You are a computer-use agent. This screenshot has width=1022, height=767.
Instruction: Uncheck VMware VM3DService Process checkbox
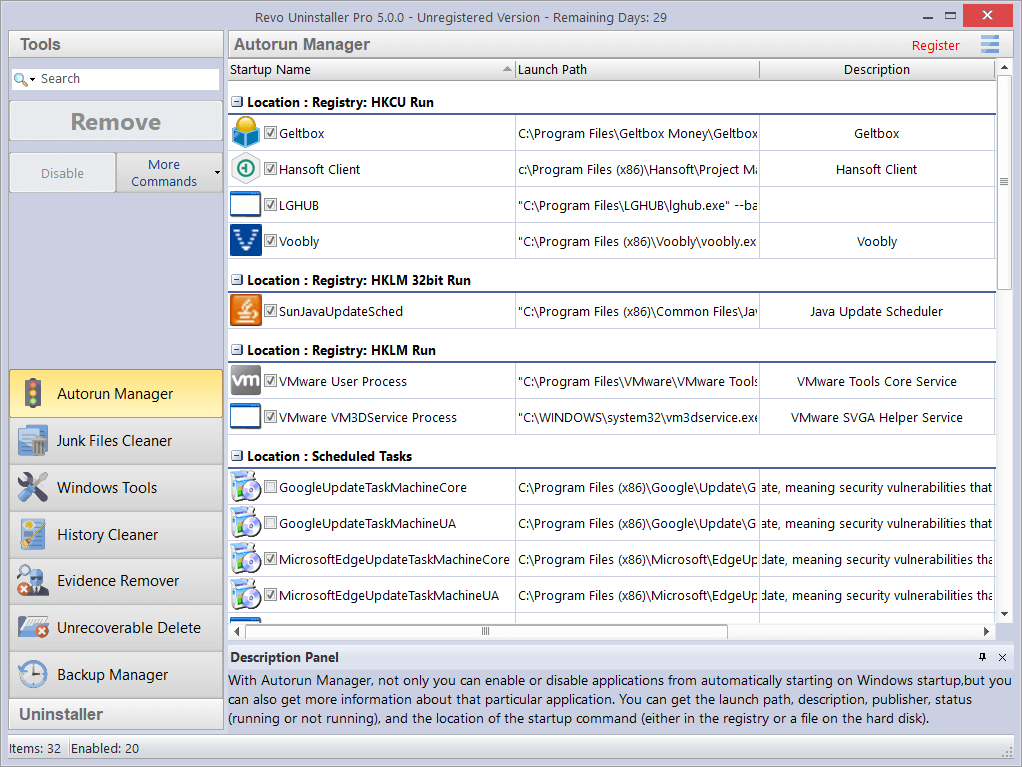[270, 416]
